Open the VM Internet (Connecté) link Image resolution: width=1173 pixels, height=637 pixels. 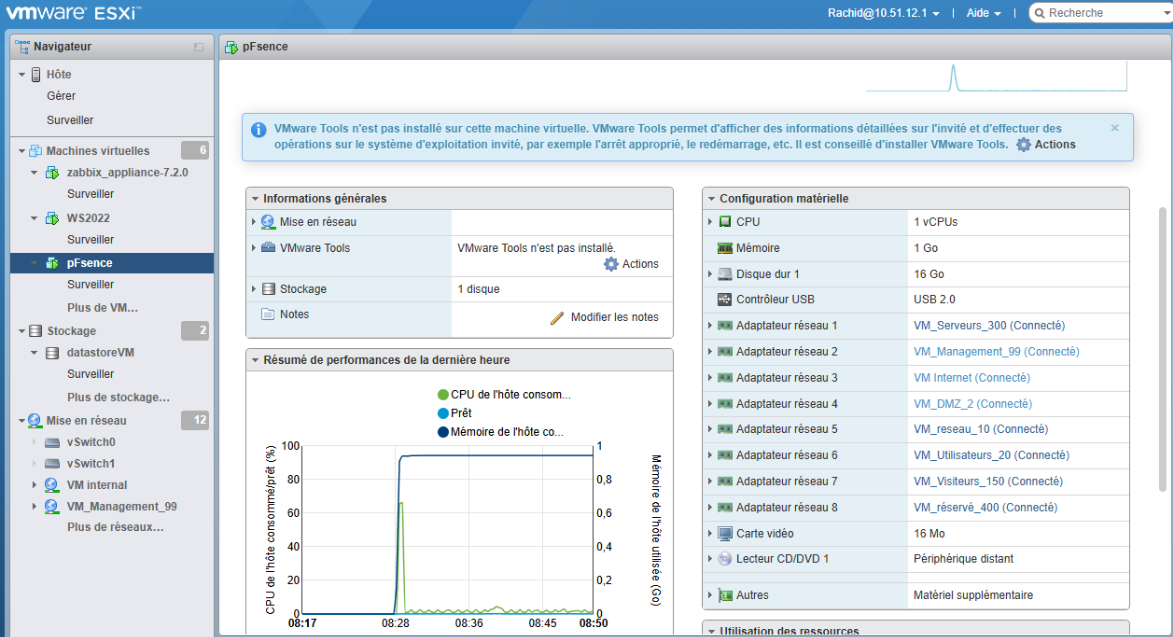[972, 378]
